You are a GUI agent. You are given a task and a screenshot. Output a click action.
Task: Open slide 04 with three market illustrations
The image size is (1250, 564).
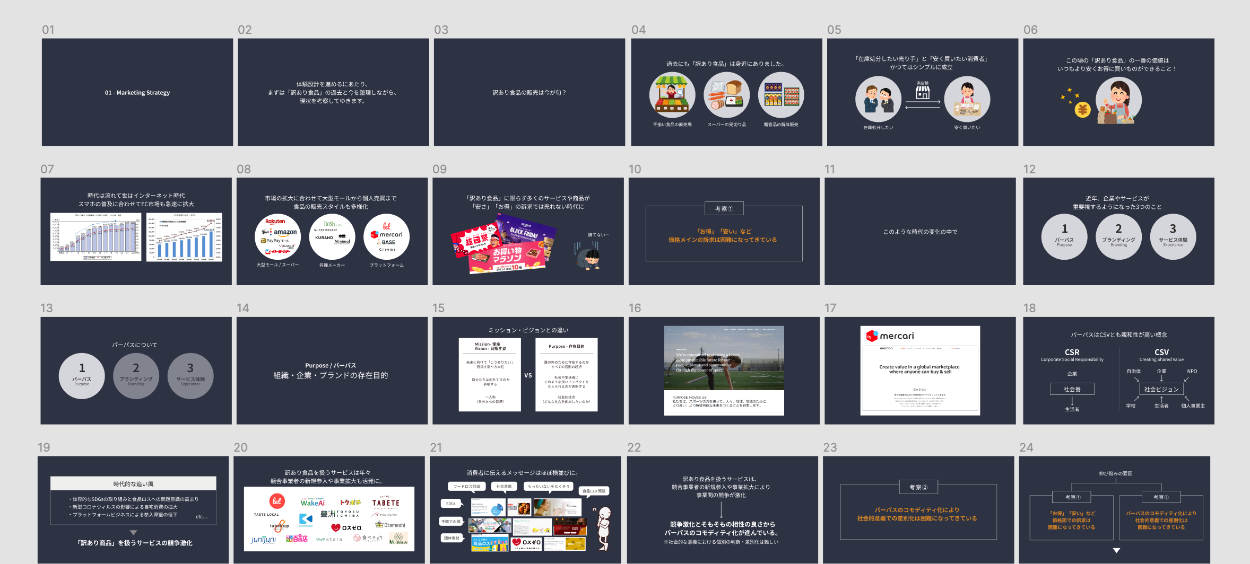point(726,92)
